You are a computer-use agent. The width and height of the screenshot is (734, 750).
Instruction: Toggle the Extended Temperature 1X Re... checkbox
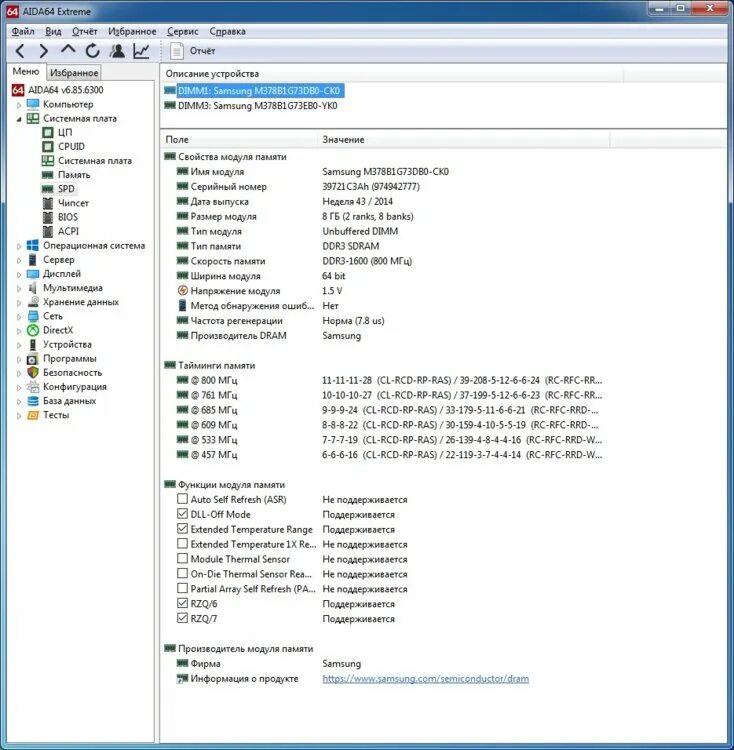[182, 543]
